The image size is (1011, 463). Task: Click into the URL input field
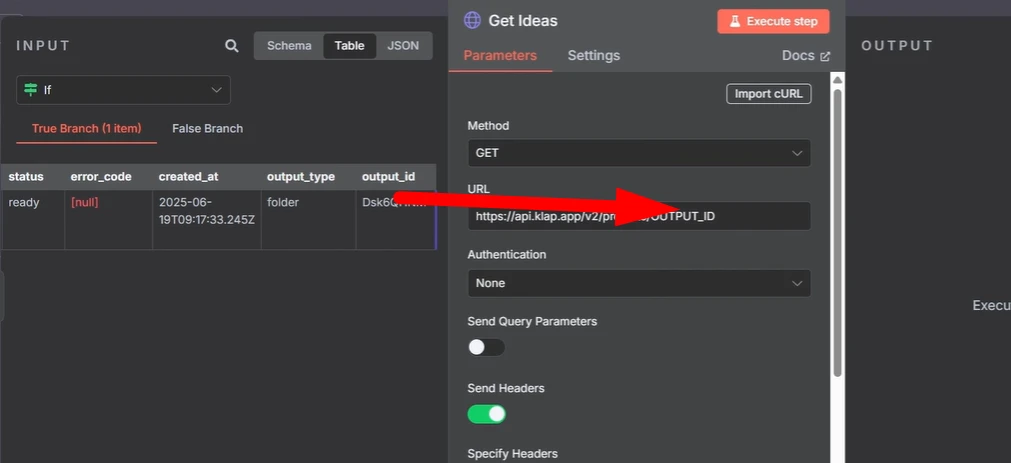tap(639, 216)
